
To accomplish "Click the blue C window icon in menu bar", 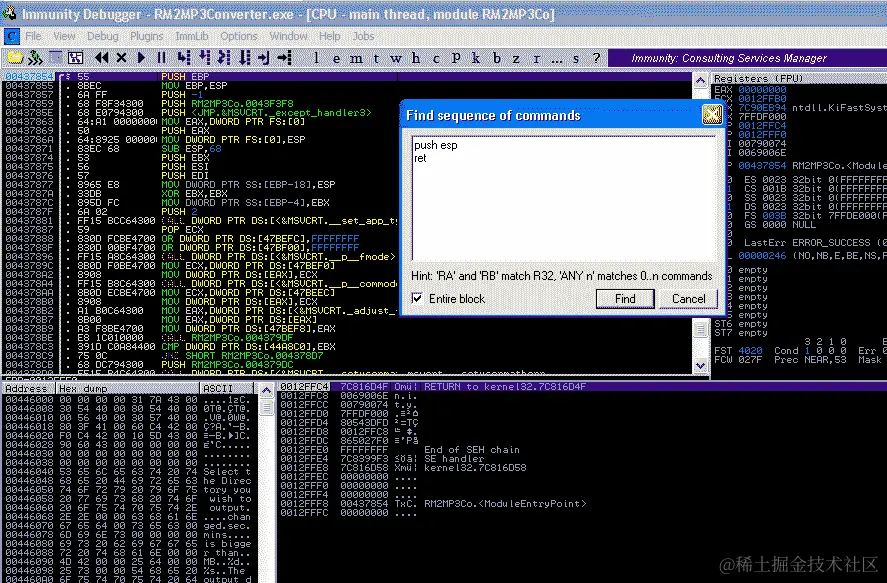I will pyautogui.click(x=12, y=36).
